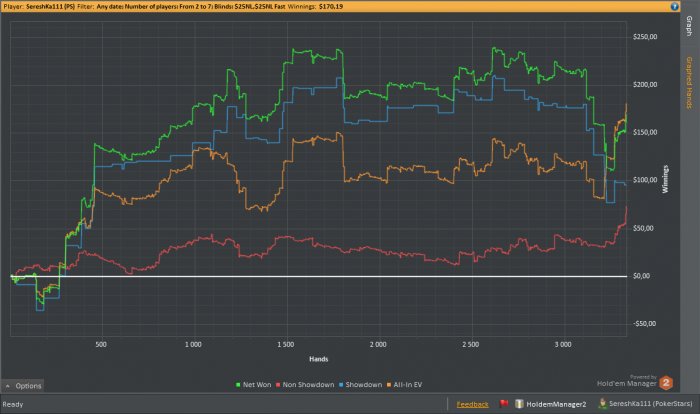The height and width of the screenshot is (414, 700).
Task: Switch to the Graph side tab
Action: point(690,26)
